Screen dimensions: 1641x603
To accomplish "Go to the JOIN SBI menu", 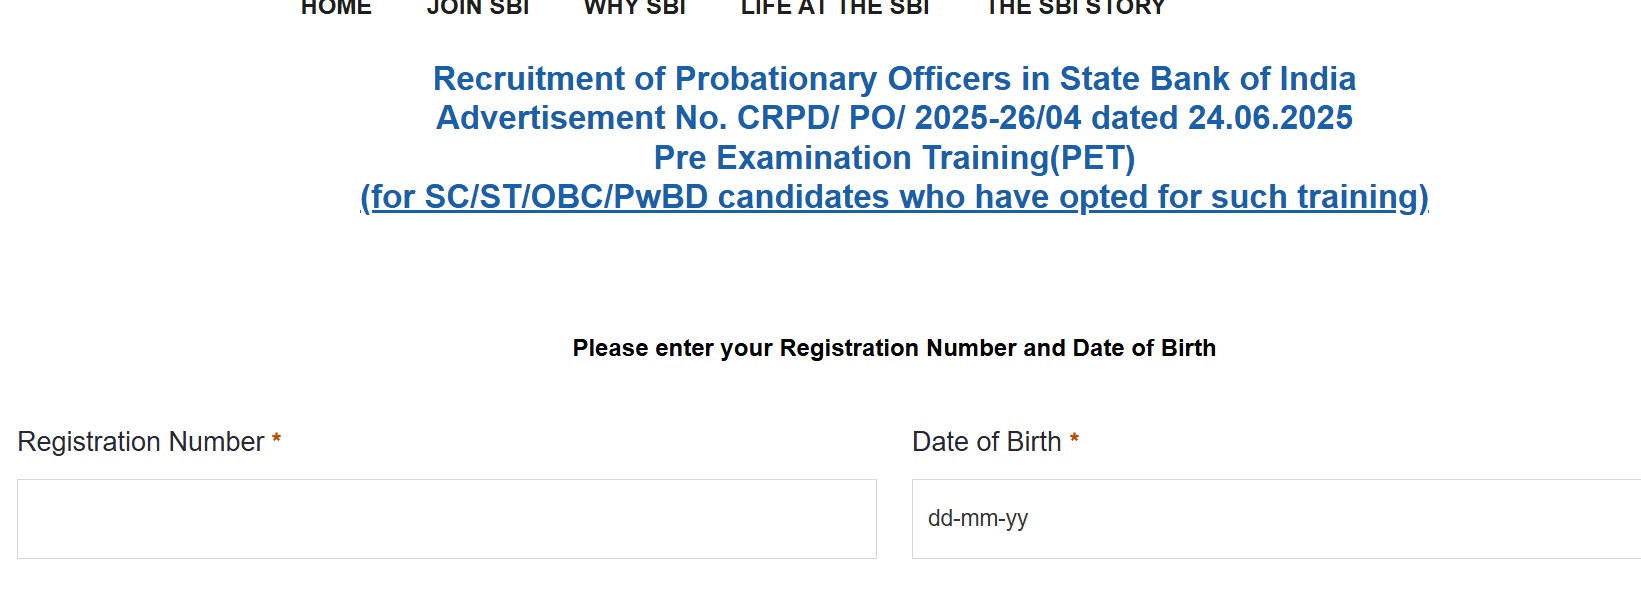I will 478,7.
